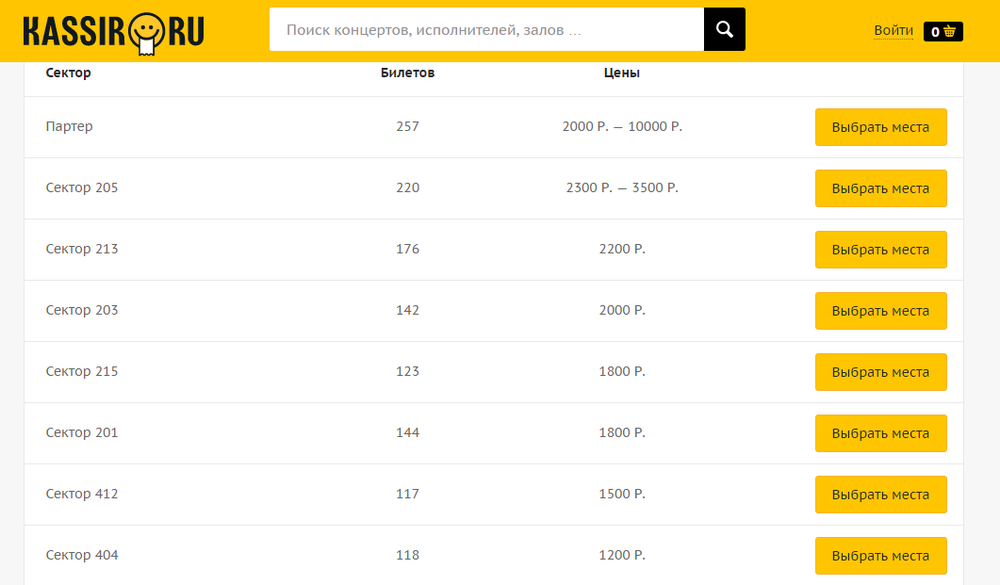Click the magnifier search button
Viewport: 1000px width, 585px height.
[724, 30]
